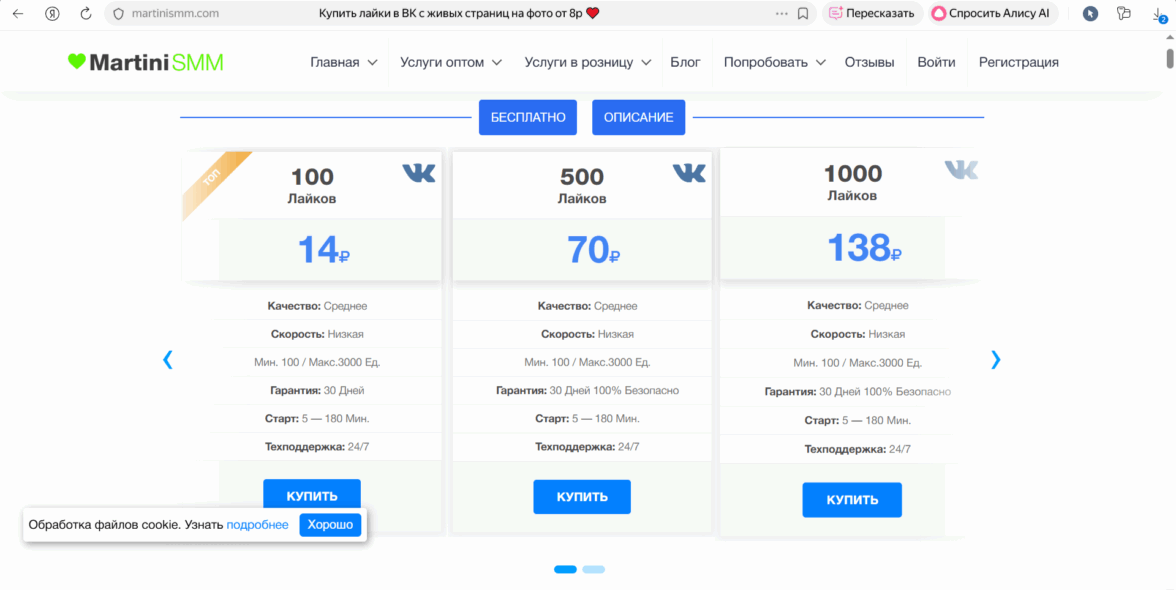Click the browser back arrow

click(x=17, y=14)
